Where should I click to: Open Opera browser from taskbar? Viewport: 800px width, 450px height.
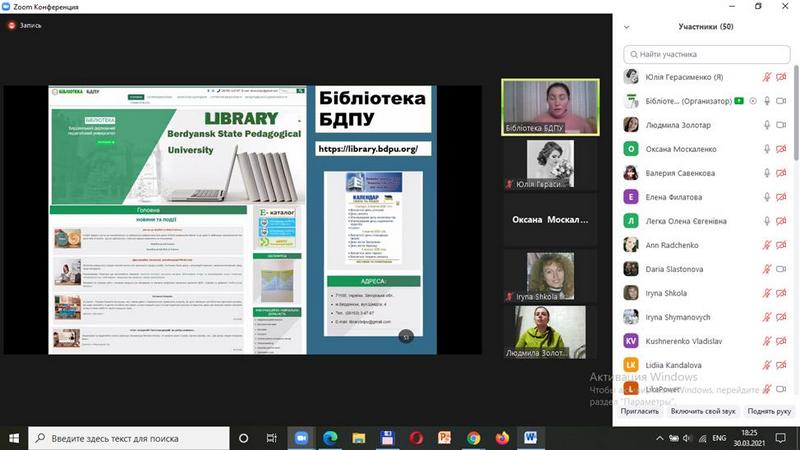point(416,438)
